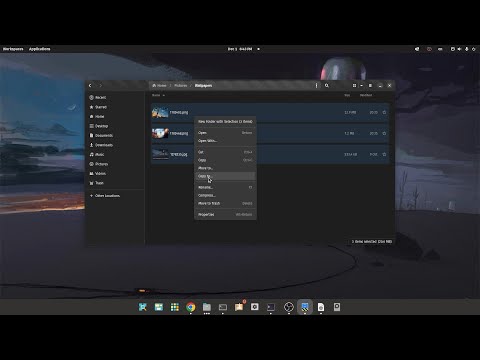Open the clock and calendar in top bar
This screenshot has height=360, width=480.
tap(240, 49)
